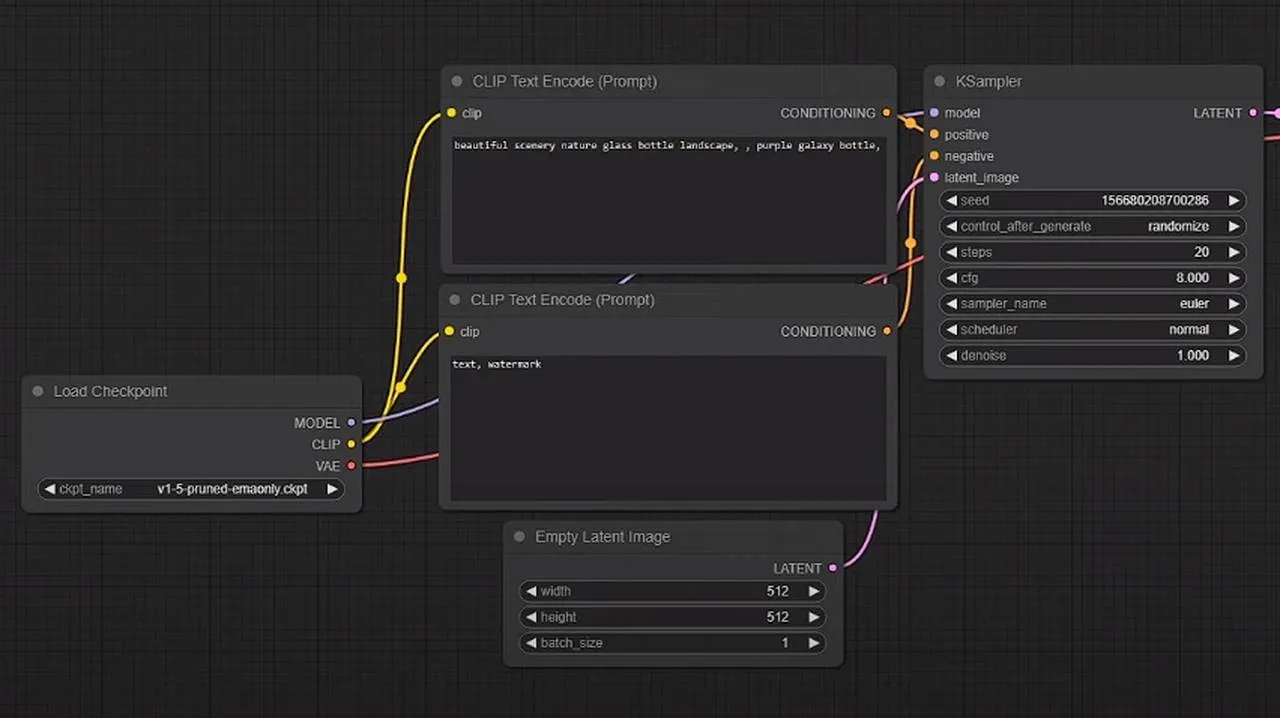Click CONDITIONING output socket of bottom CLIP node

point(886,331)
